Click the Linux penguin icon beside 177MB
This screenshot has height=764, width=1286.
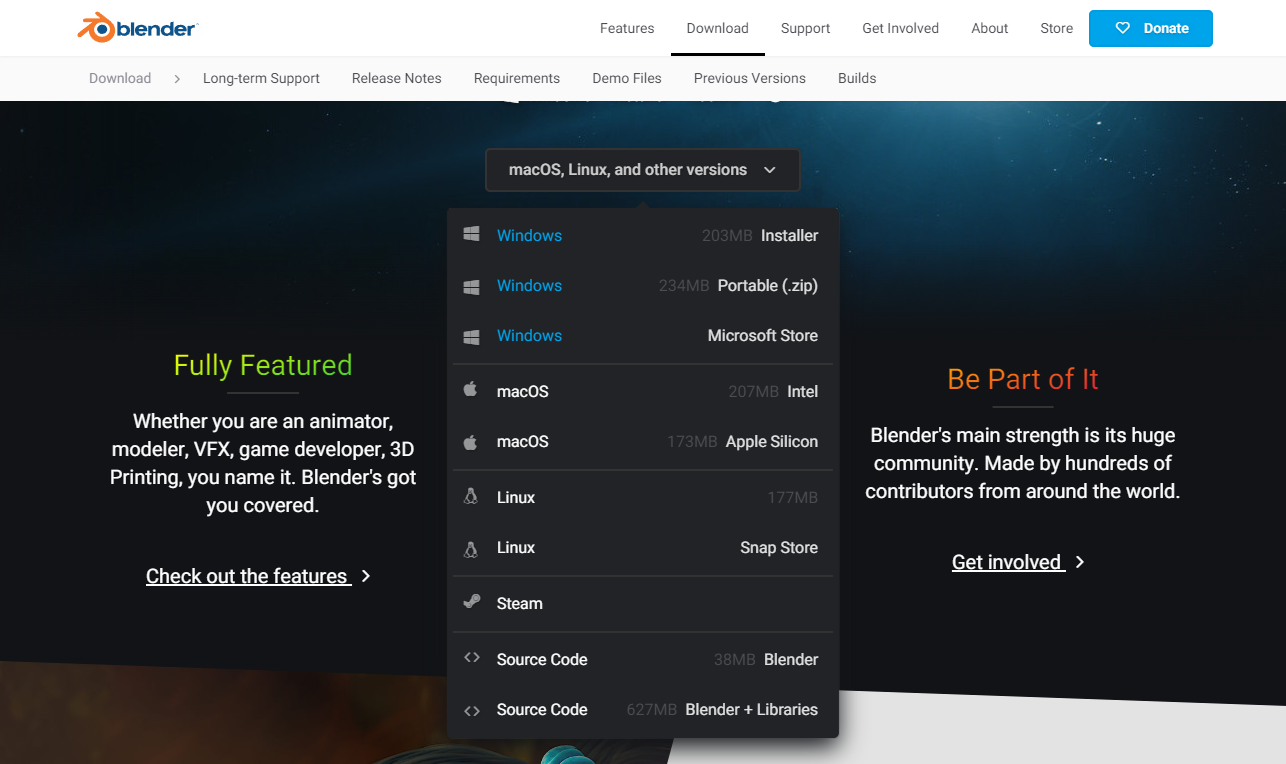click(471, 497)
